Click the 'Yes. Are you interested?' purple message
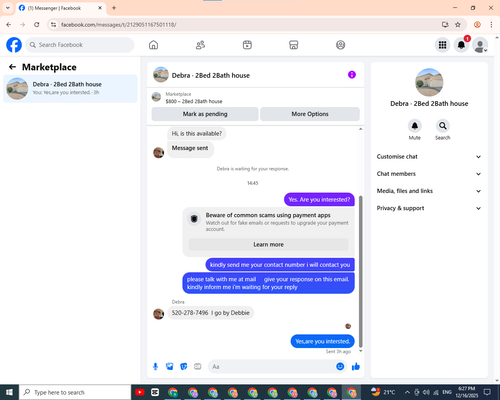The height and width of the screenshot is (400, 500). pyautogui.click(x=319, y=199)
